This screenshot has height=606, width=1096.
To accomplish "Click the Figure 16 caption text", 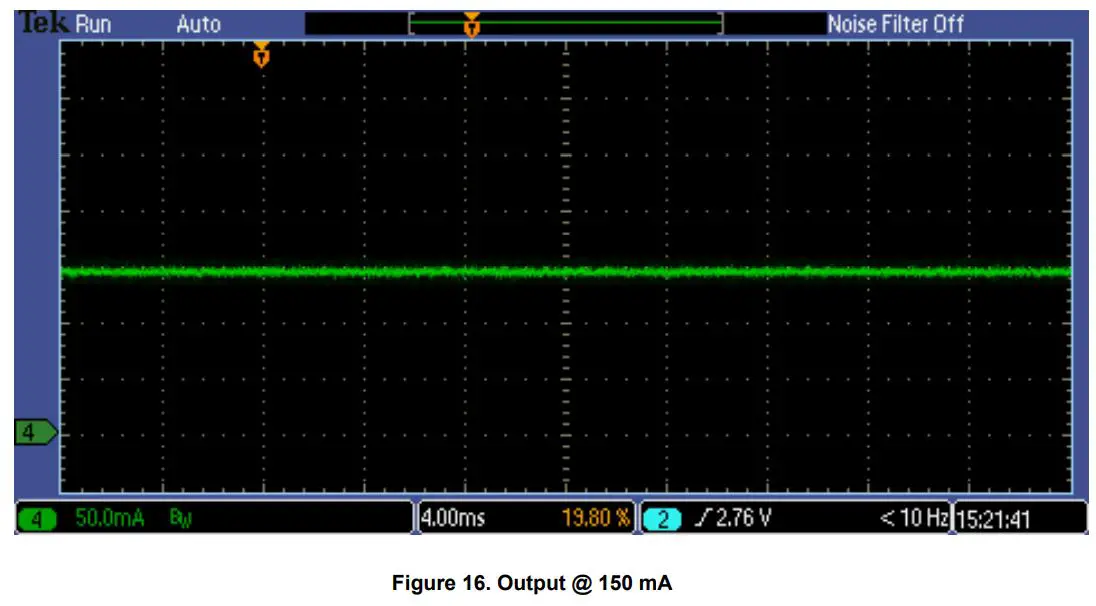I will (x=532, y=583).
